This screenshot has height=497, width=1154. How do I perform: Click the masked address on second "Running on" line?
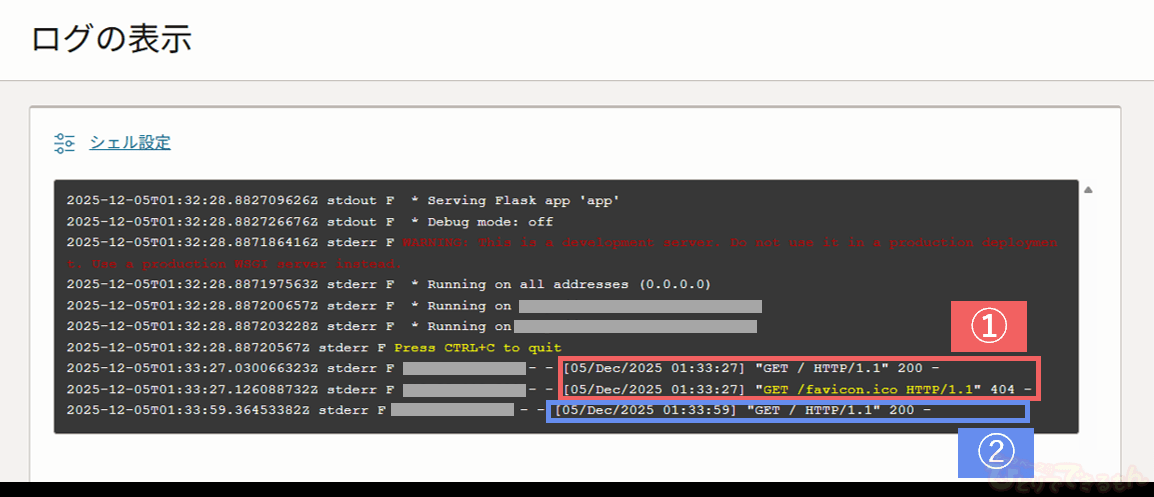click(635, 326)
